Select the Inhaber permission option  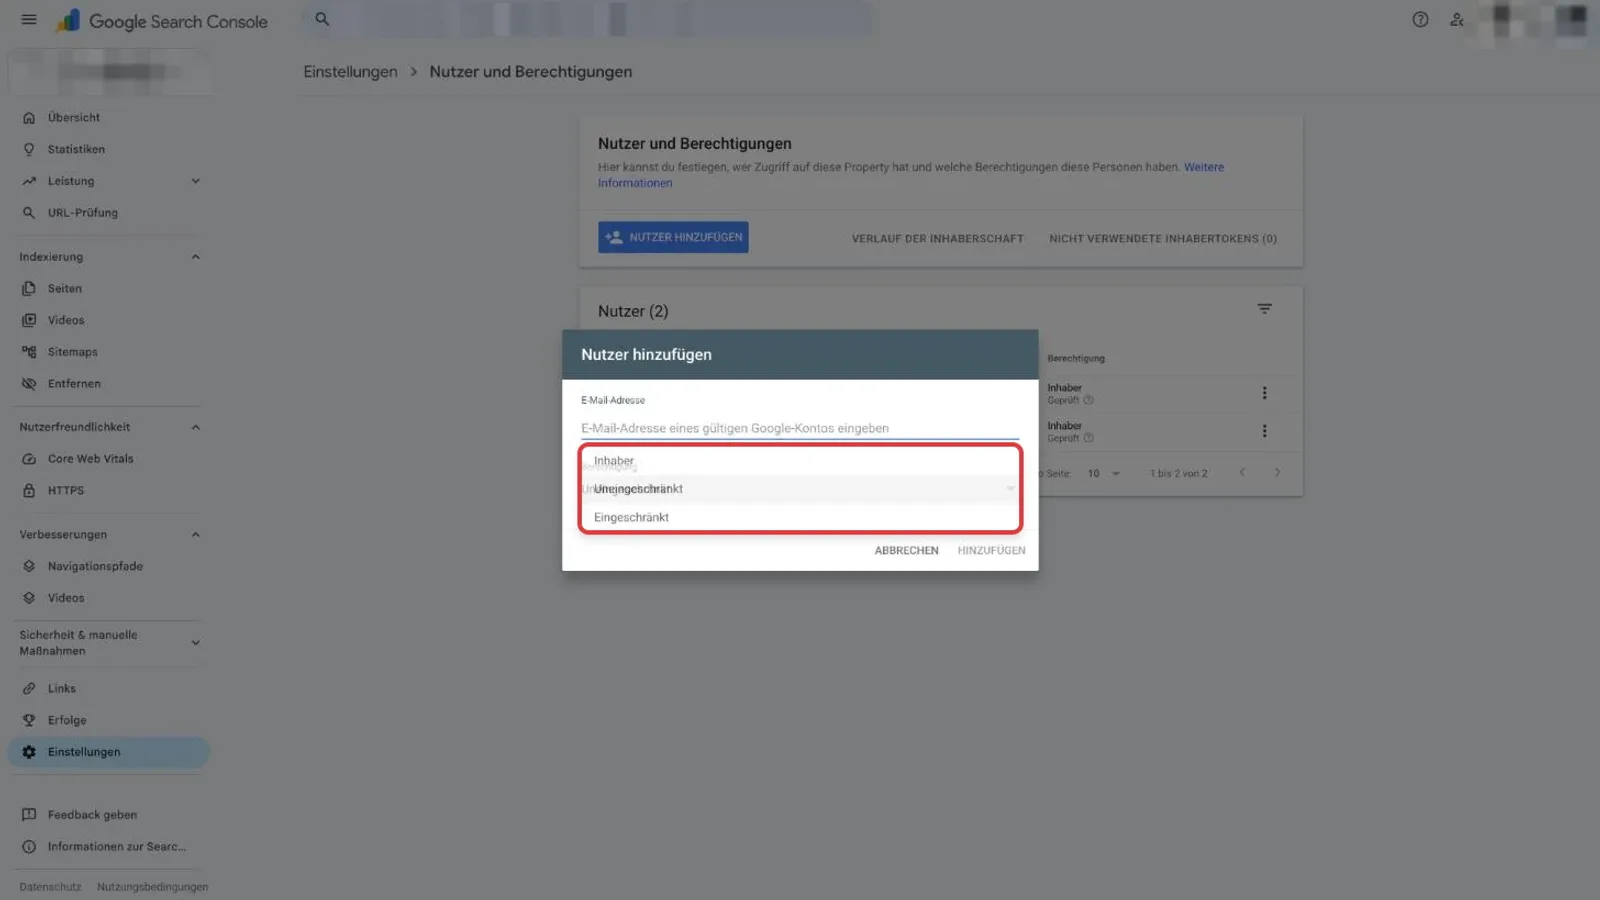pos(800,461)
